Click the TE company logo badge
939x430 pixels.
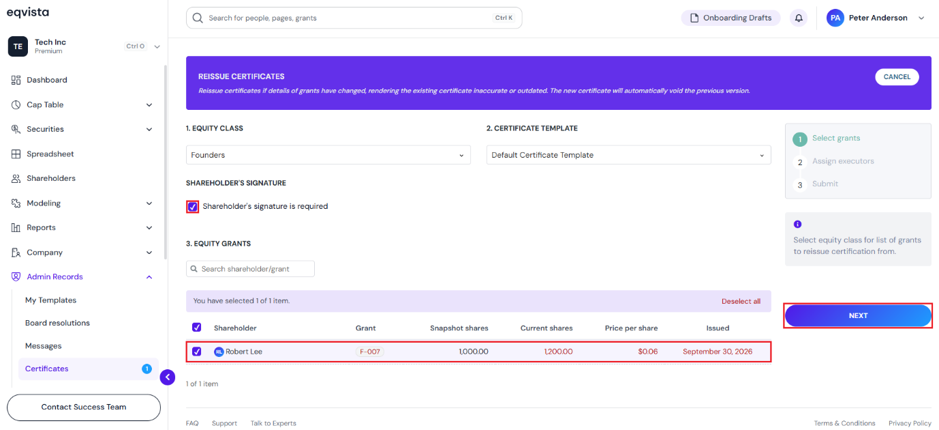click(x=18, y=46)
